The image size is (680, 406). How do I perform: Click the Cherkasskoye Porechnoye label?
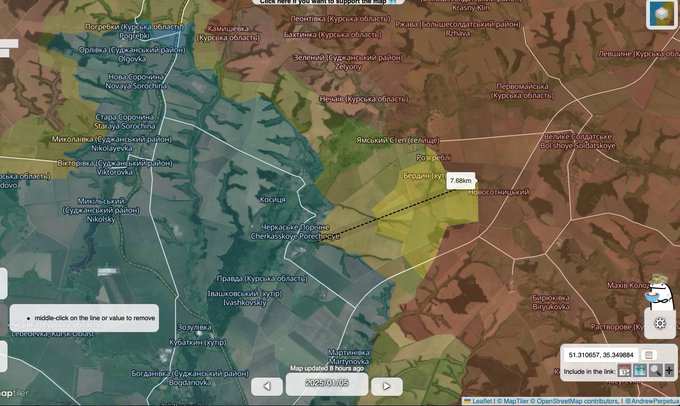tap(295, 236)
